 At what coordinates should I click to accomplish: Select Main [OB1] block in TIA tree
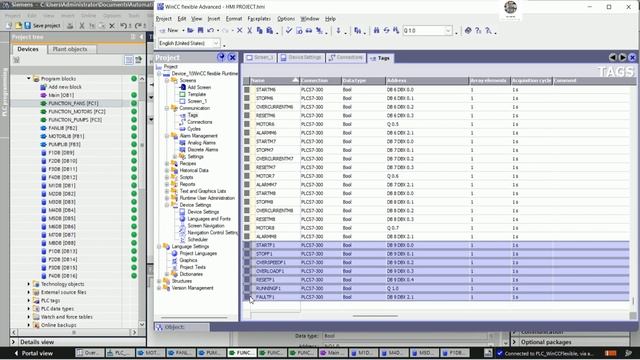point(61,95)
